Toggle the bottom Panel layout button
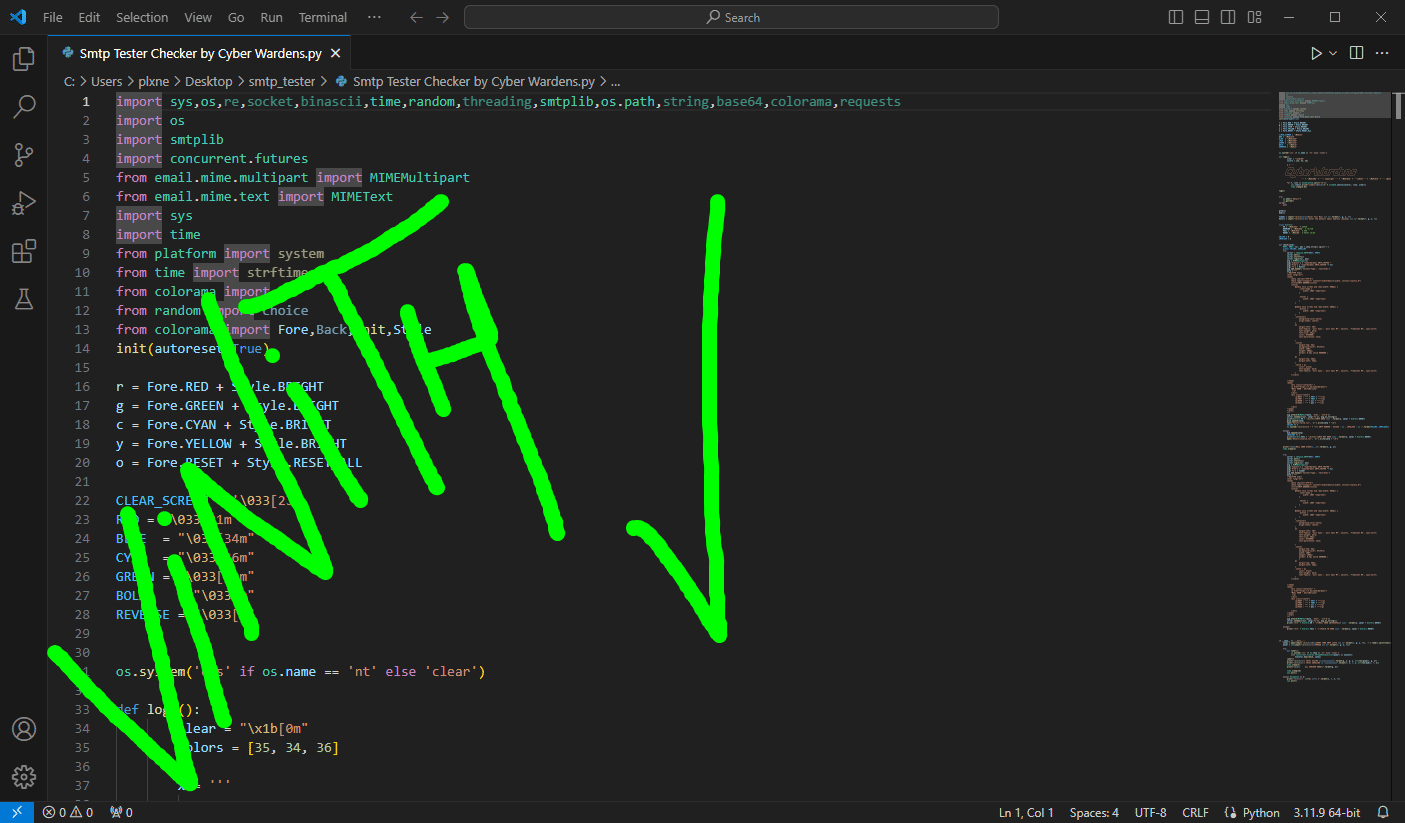Viewport: 1405px width, 823px height. coord(1202,17)
